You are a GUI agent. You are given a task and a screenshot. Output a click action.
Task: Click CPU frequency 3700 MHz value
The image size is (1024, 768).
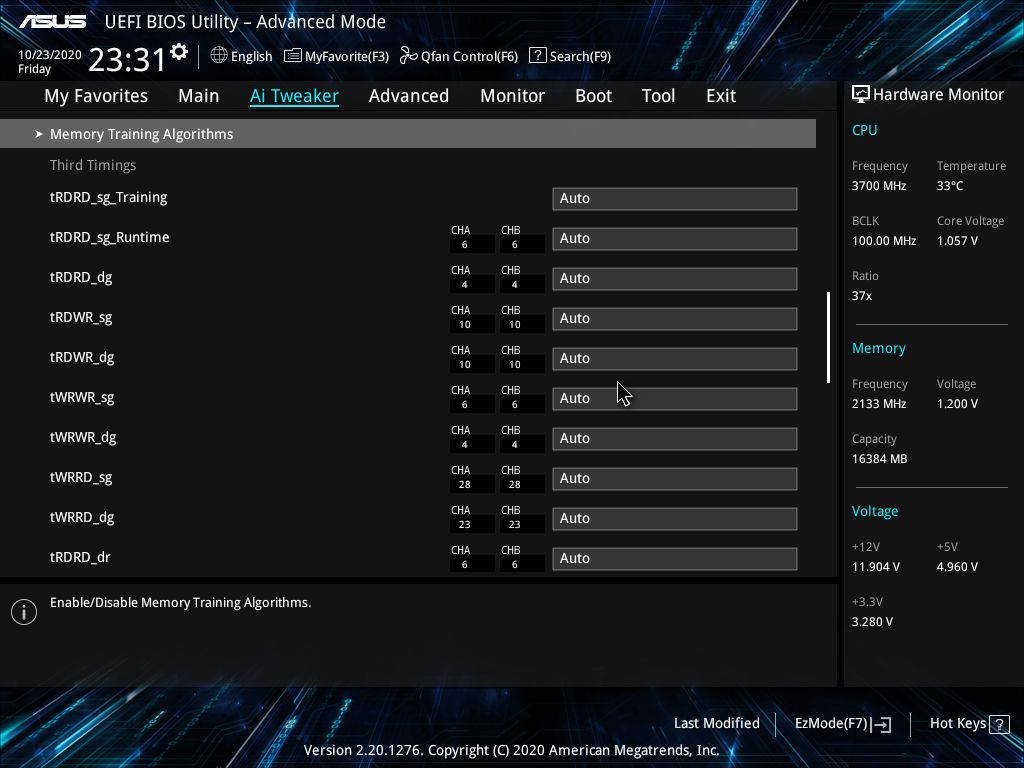(878, 186)
